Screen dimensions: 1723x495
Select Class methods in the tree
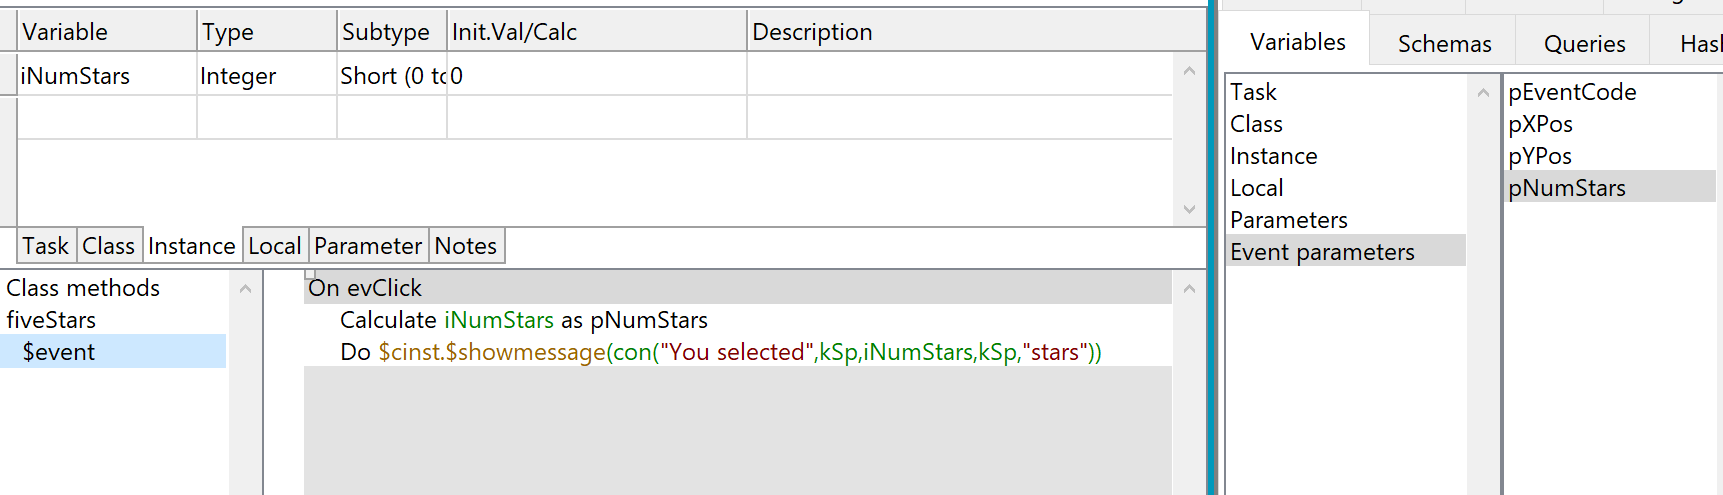click(83, 288)
